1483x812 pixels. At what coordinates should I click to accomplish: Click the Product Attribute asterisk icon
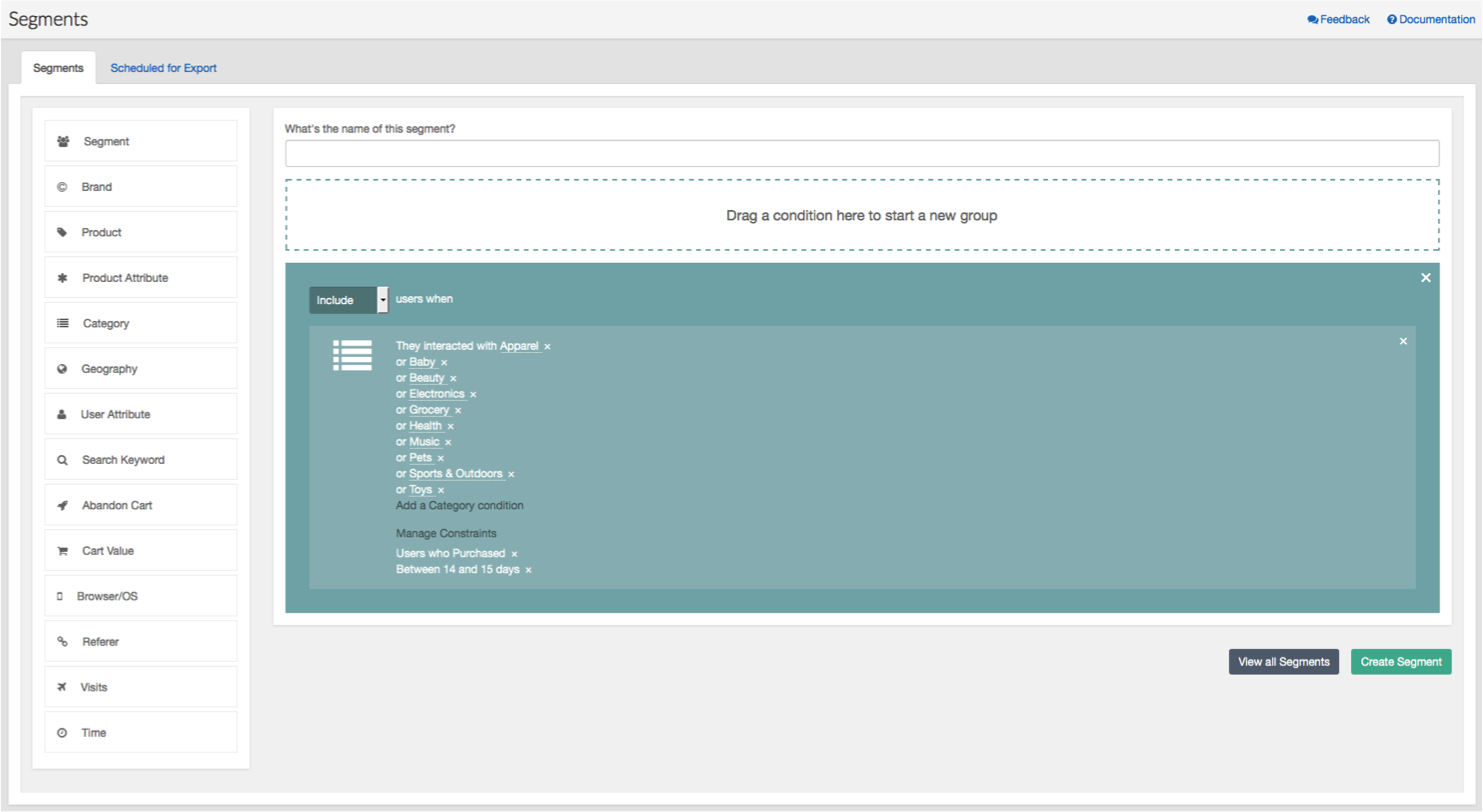62,278
